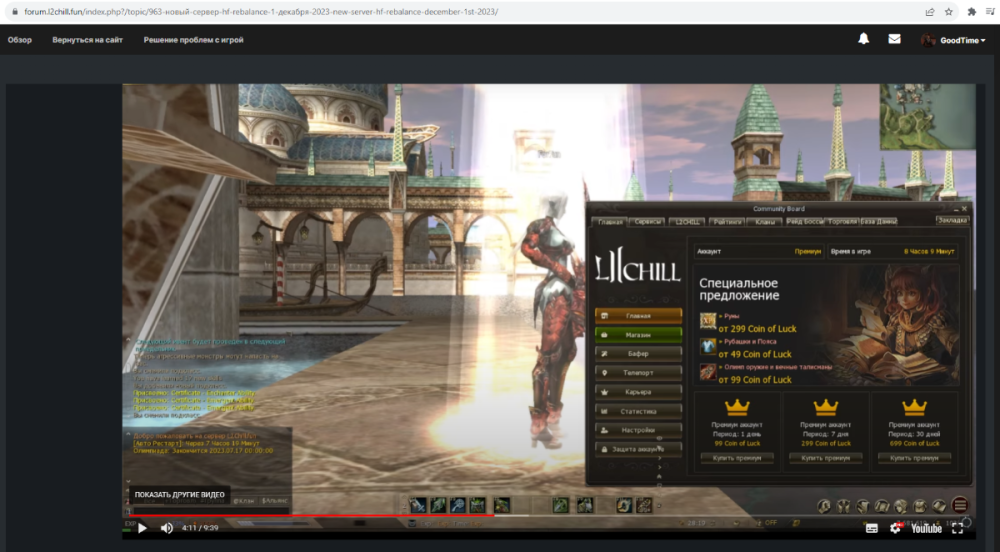Open forum messages envelope icon
Viewport: 1000px width, 552px height.
(x=894, y=40)
